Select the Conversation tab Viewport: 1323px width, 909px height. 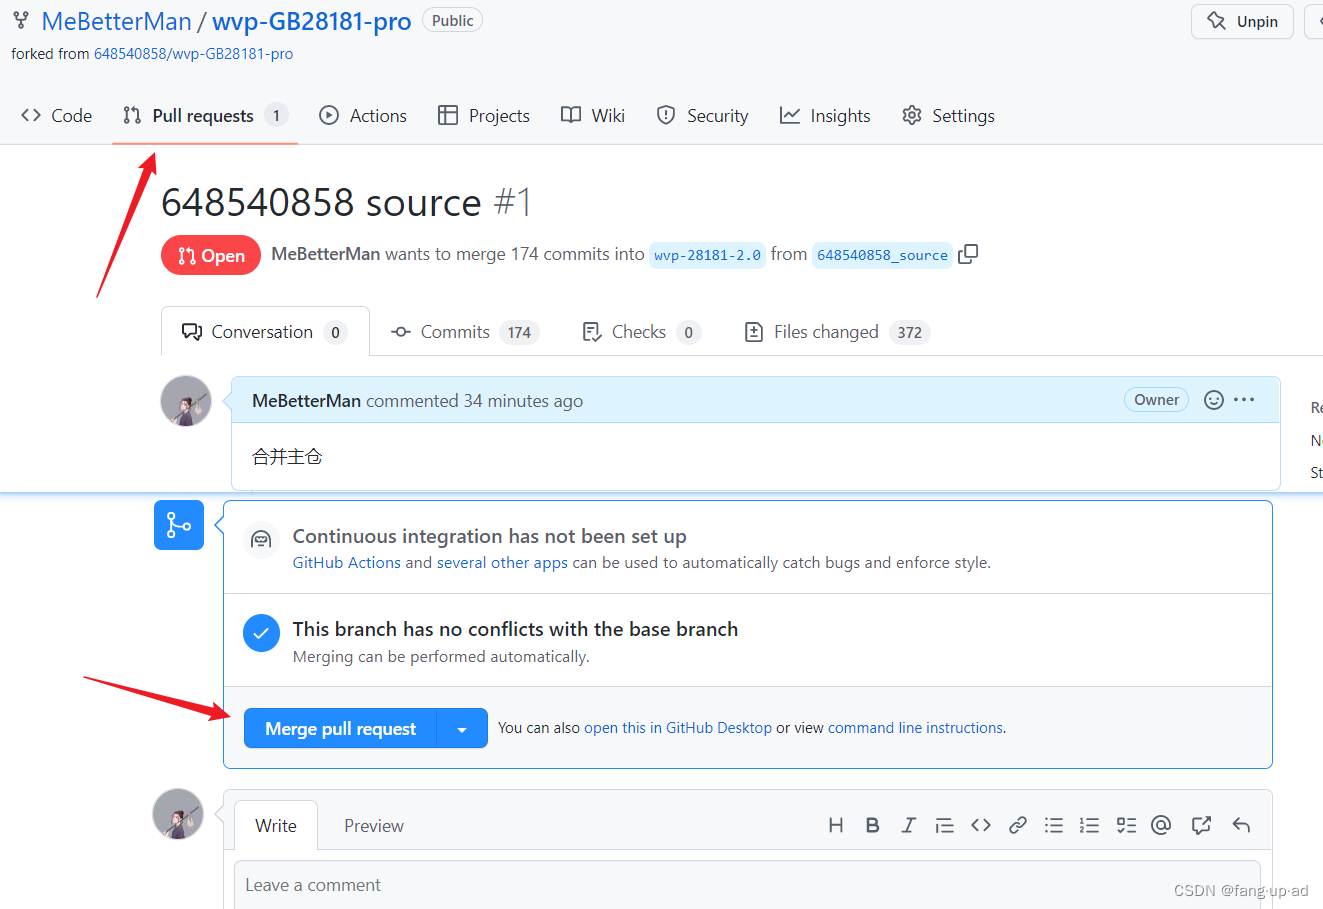click(x=265, y=332)
